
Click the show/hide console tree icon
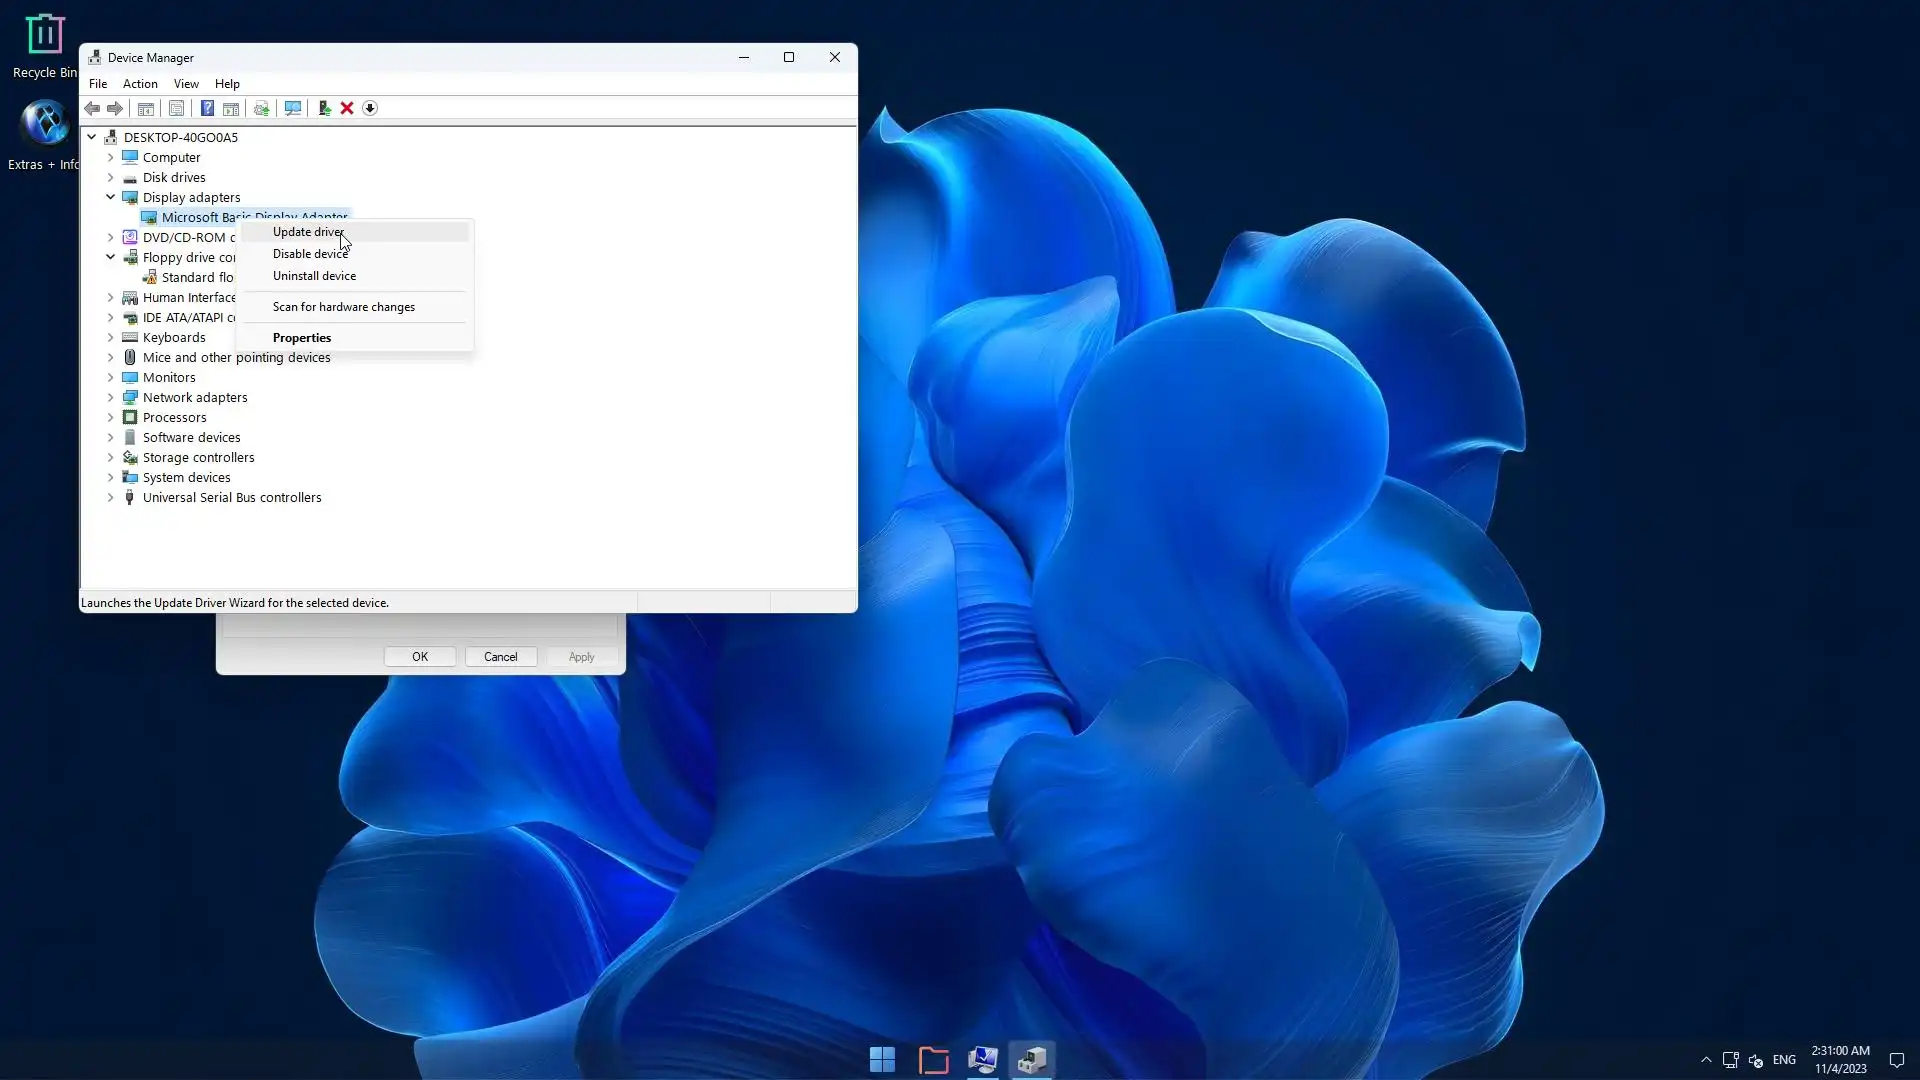click(x=146, y=108)
